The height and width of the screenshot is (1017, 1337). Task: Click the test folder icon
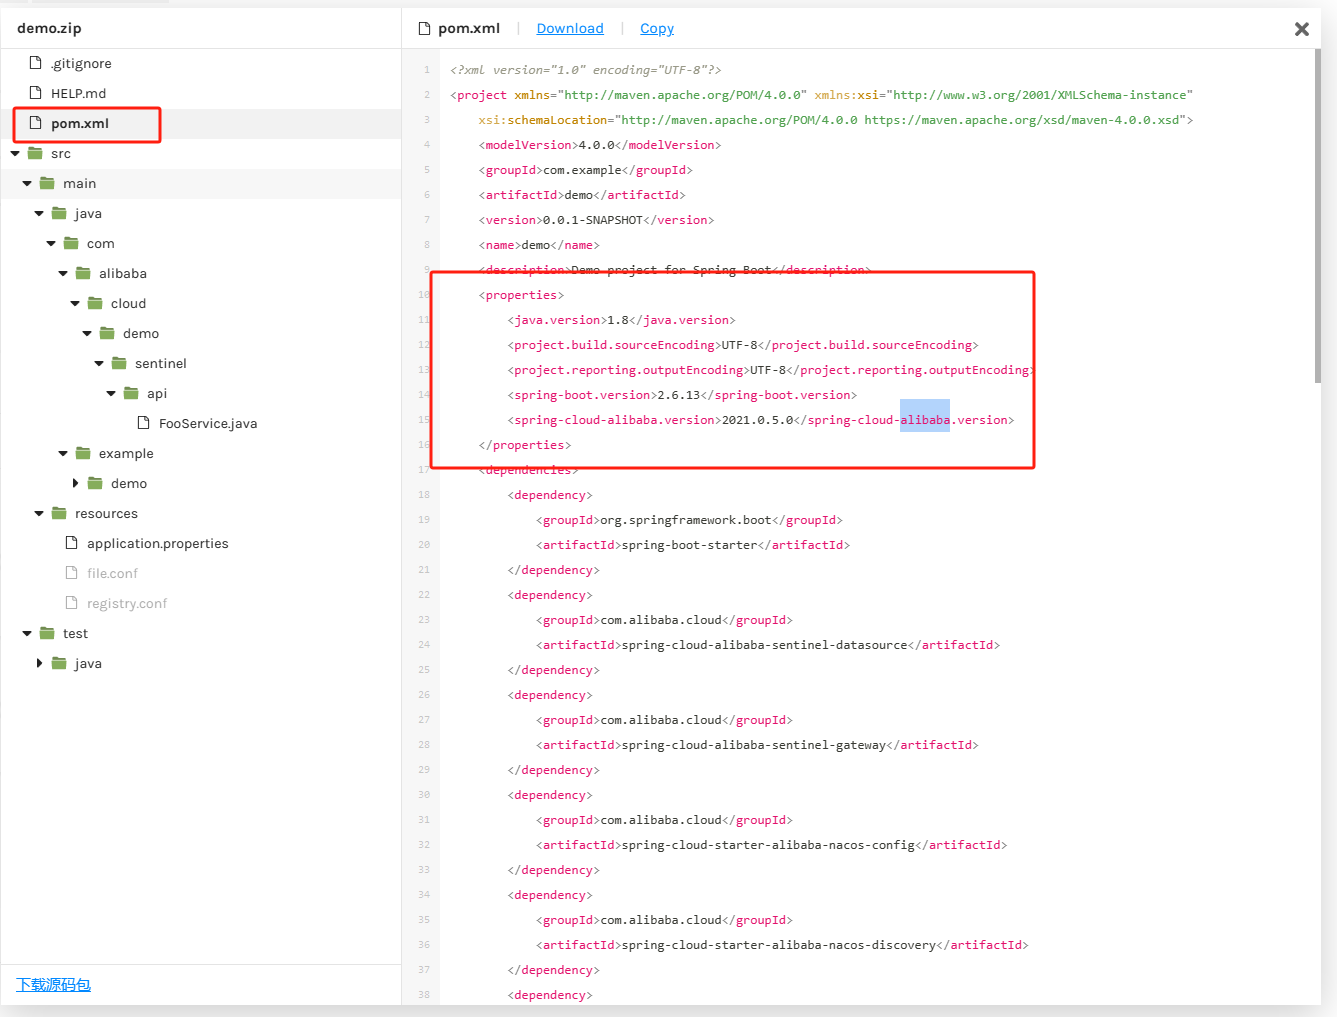[47, 633]
